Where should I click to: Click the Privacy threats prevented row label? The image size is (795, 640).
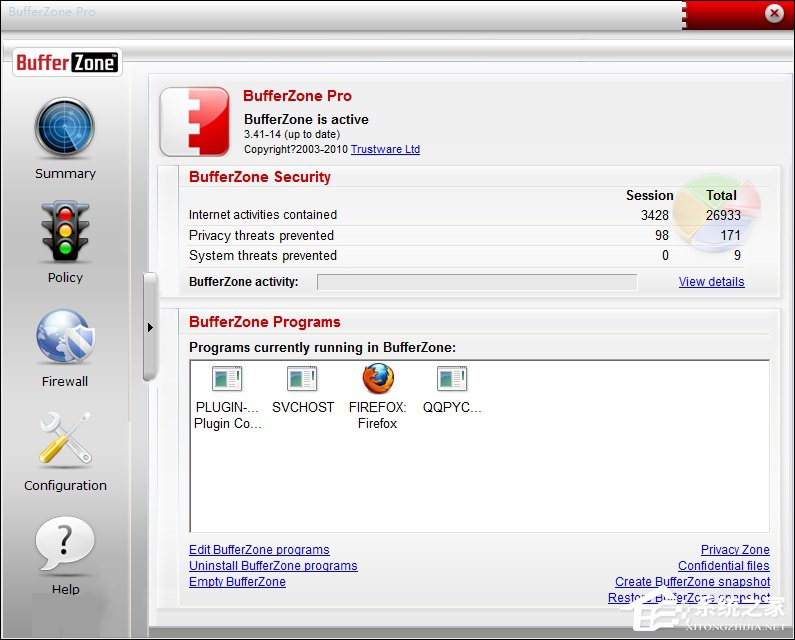tap(261, 235)
